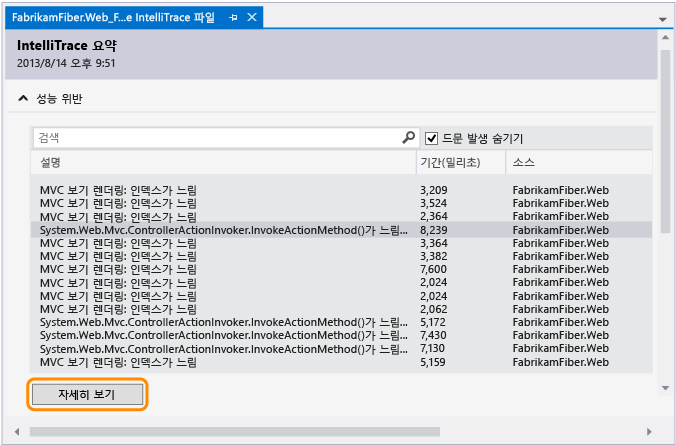This screenshot has height=445, width=676.
Task: Select the row with duration 3,364
Action: click(341, 243)
